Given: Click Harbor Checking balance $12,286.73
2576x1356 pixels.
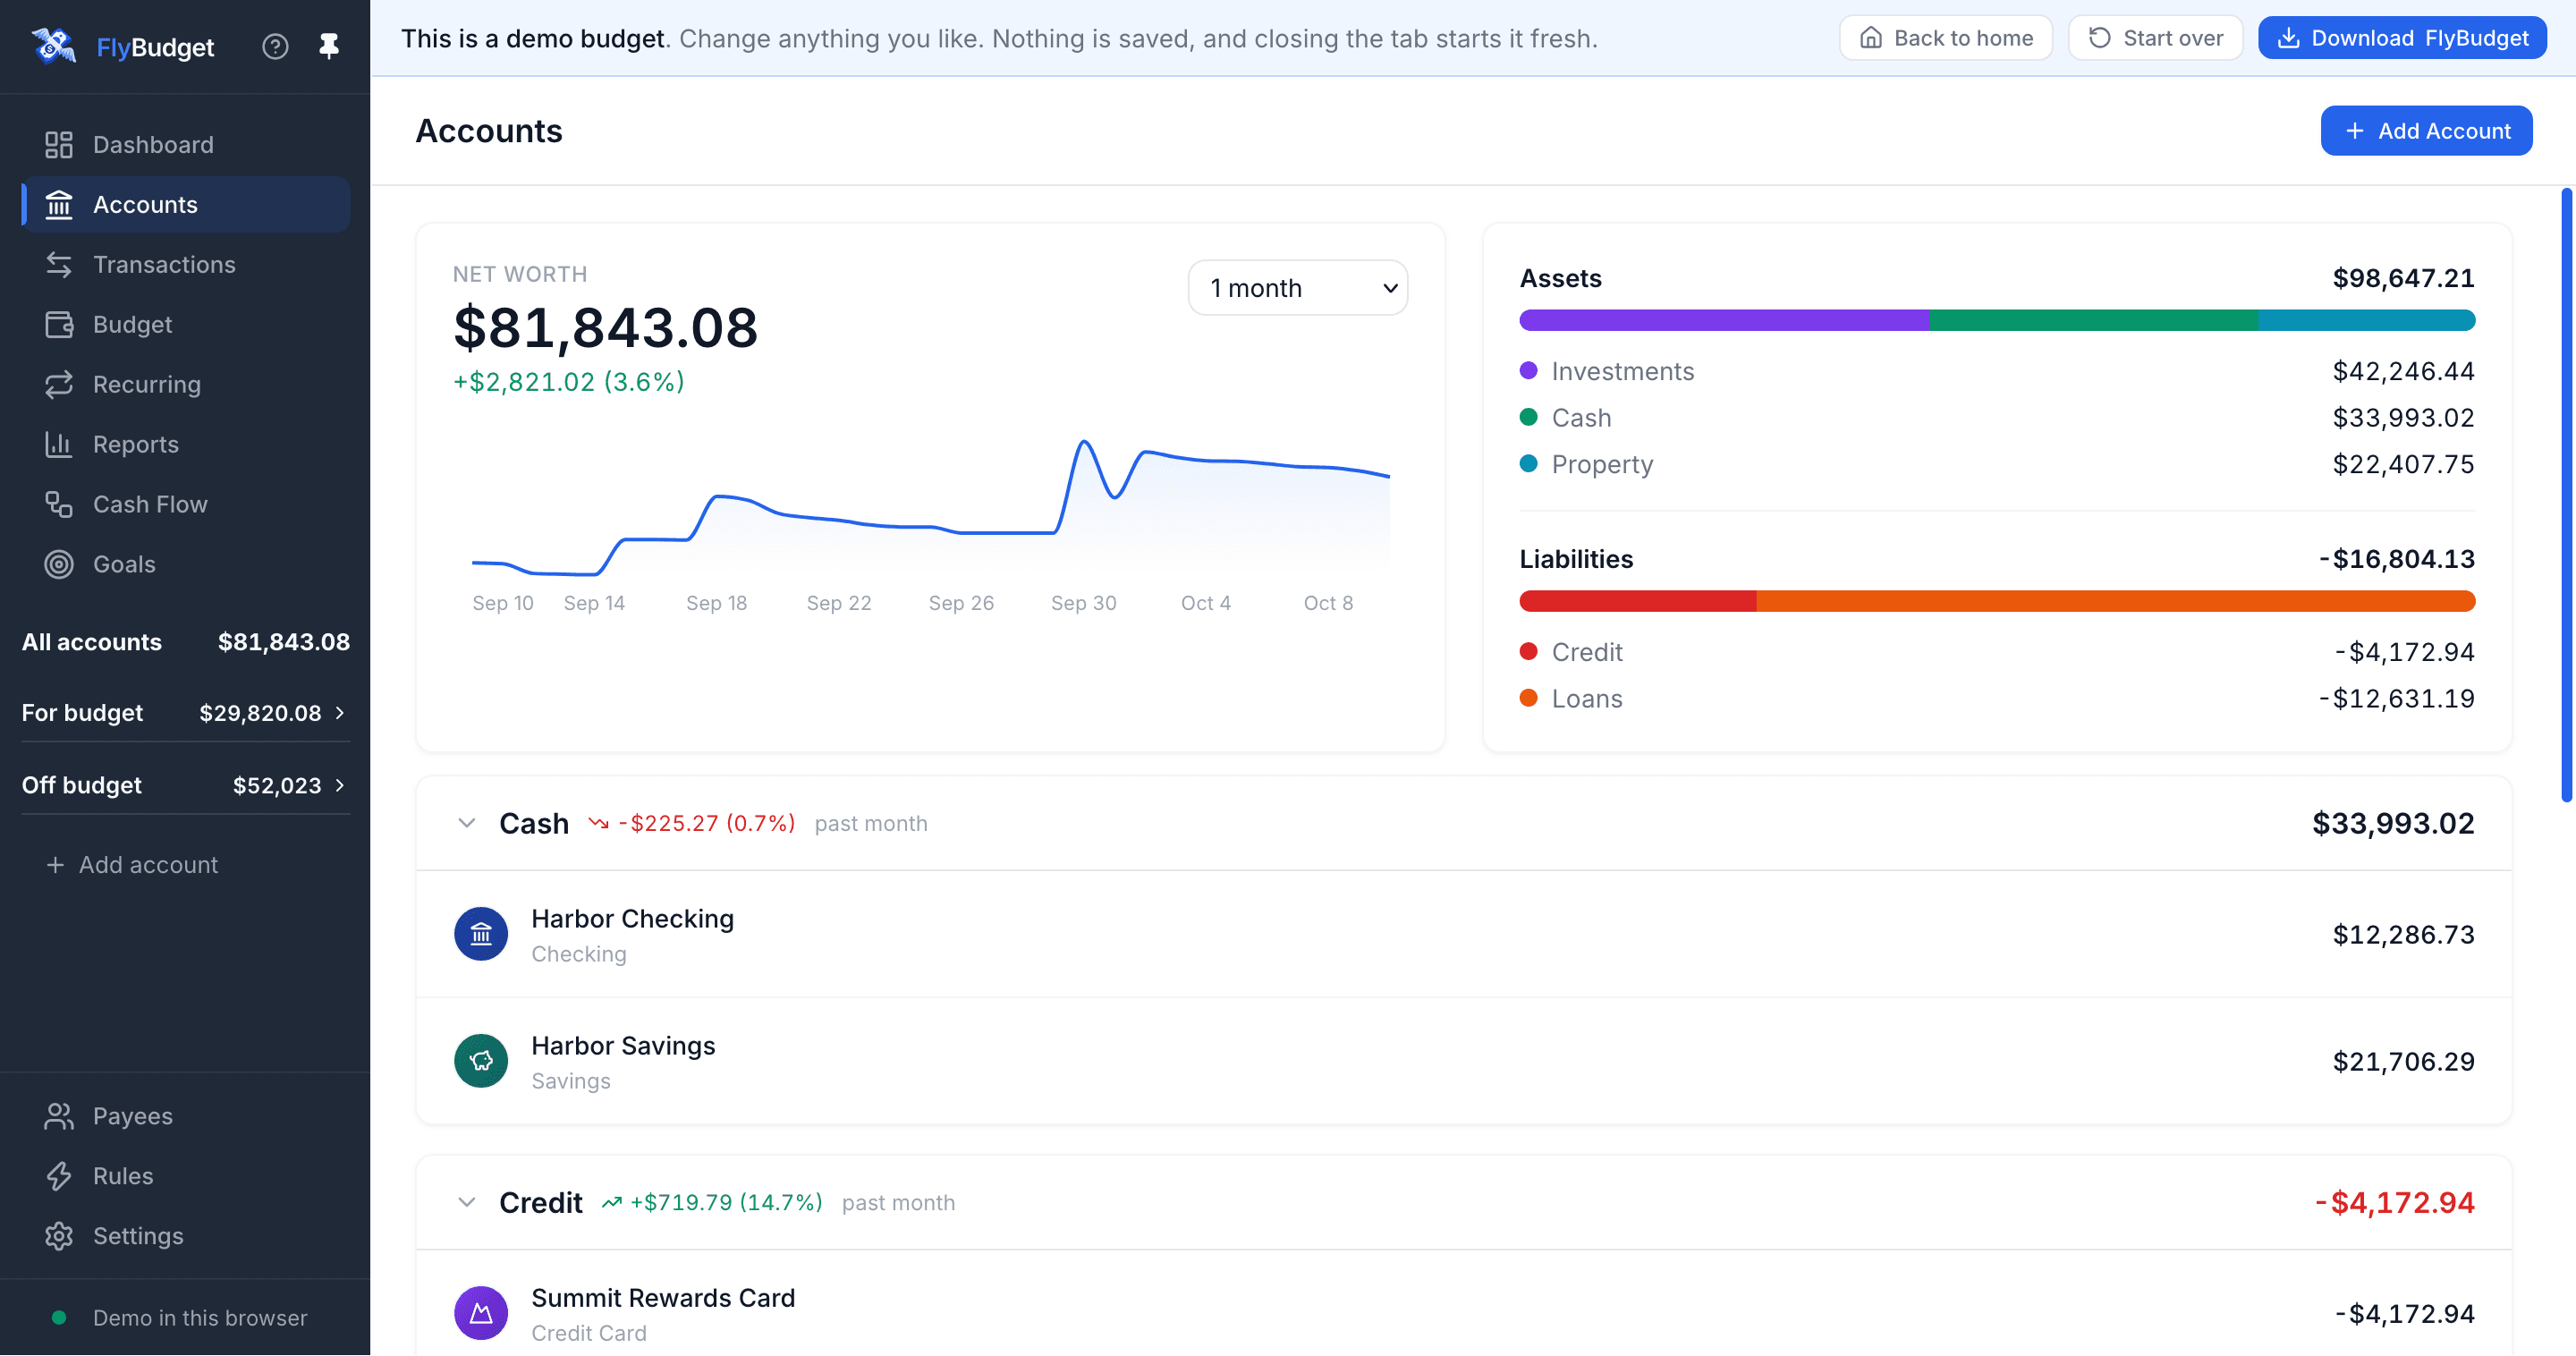Looking at the screenshot, I should 2403,935.
